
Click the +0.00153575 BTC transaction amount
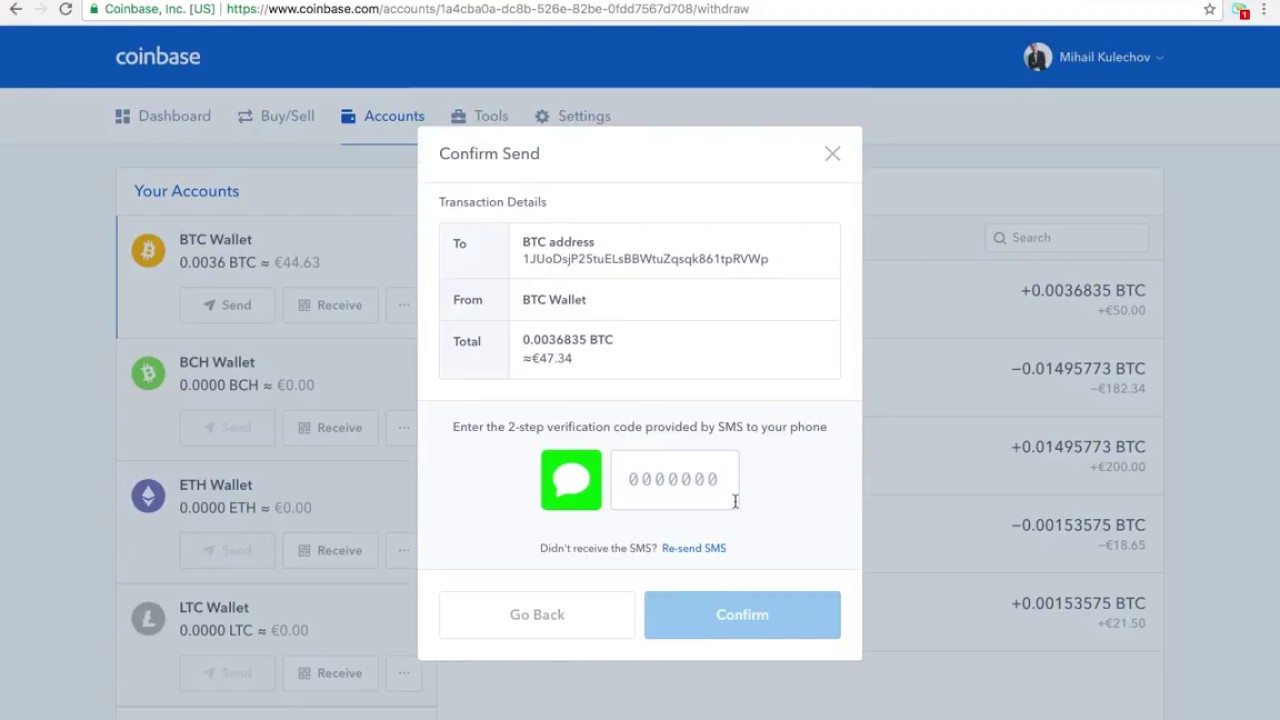(x=1078, y=603)
